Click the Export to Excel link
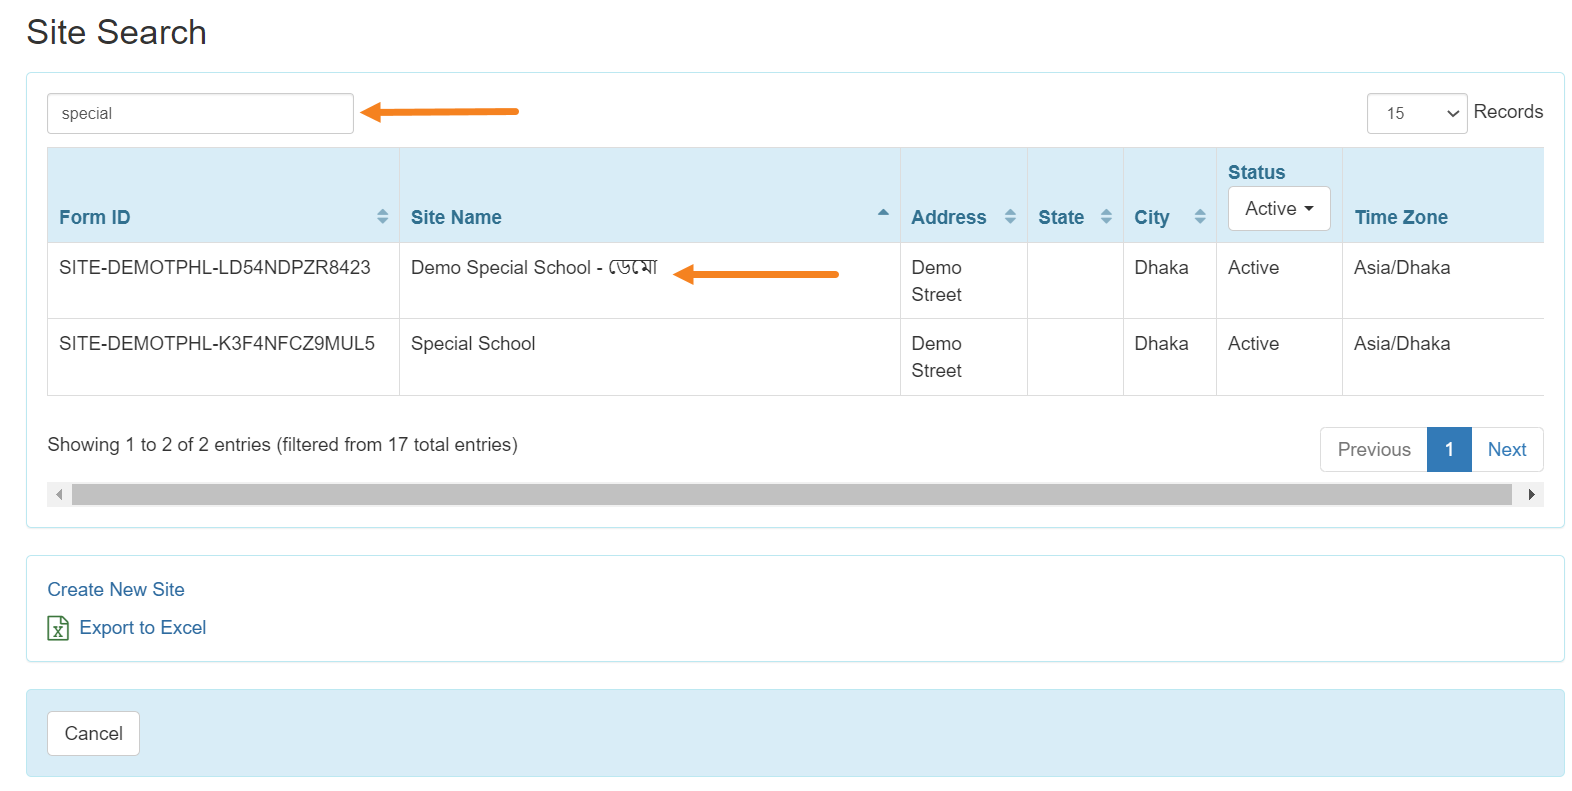The width and height of the screenshot is (1572, 791). [142, 628]
